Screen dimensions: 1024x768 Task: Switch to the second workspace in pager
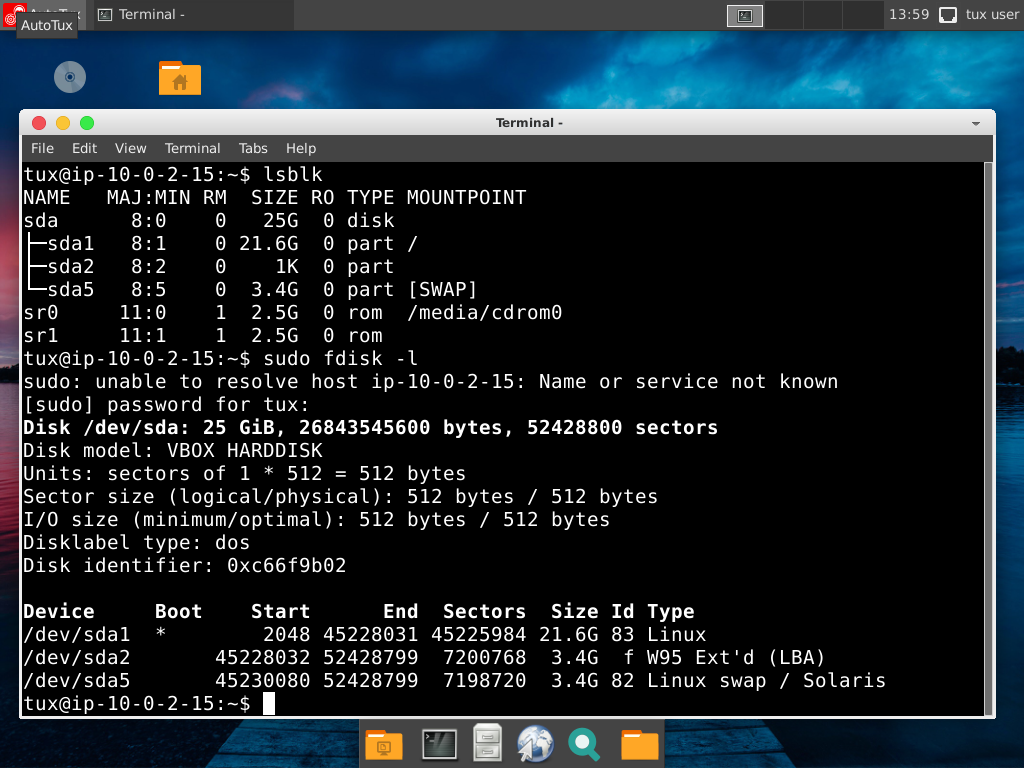pyautogui.click(x=784, y=15)
